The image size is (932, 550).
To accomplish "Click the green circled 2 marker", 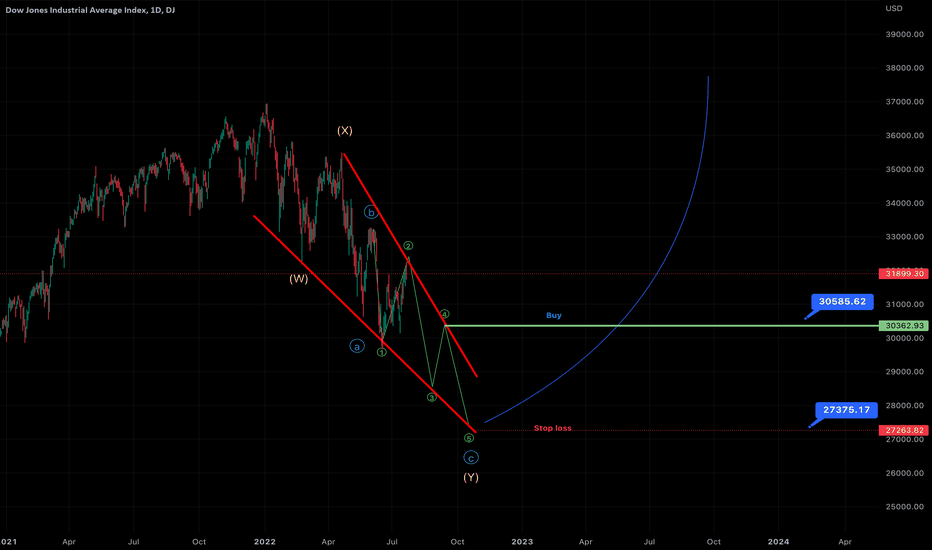I will pyautogui.click(x=408, y=246).
